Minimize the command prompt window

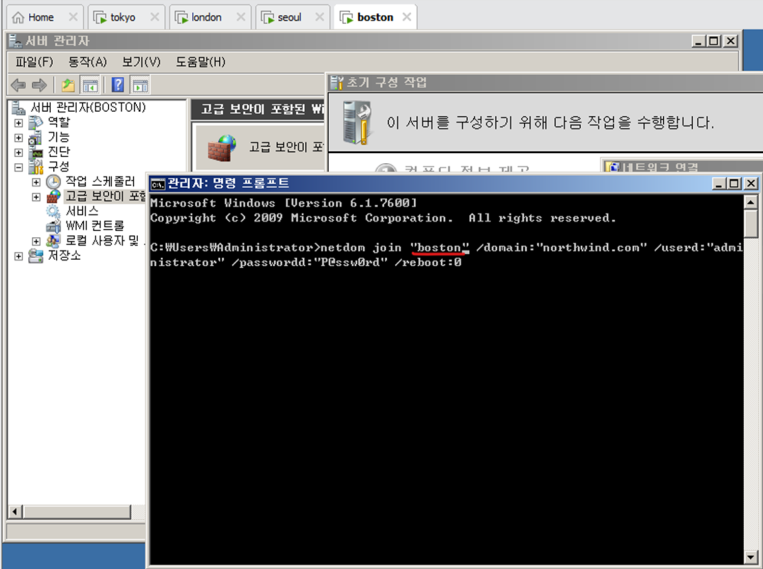719,184
